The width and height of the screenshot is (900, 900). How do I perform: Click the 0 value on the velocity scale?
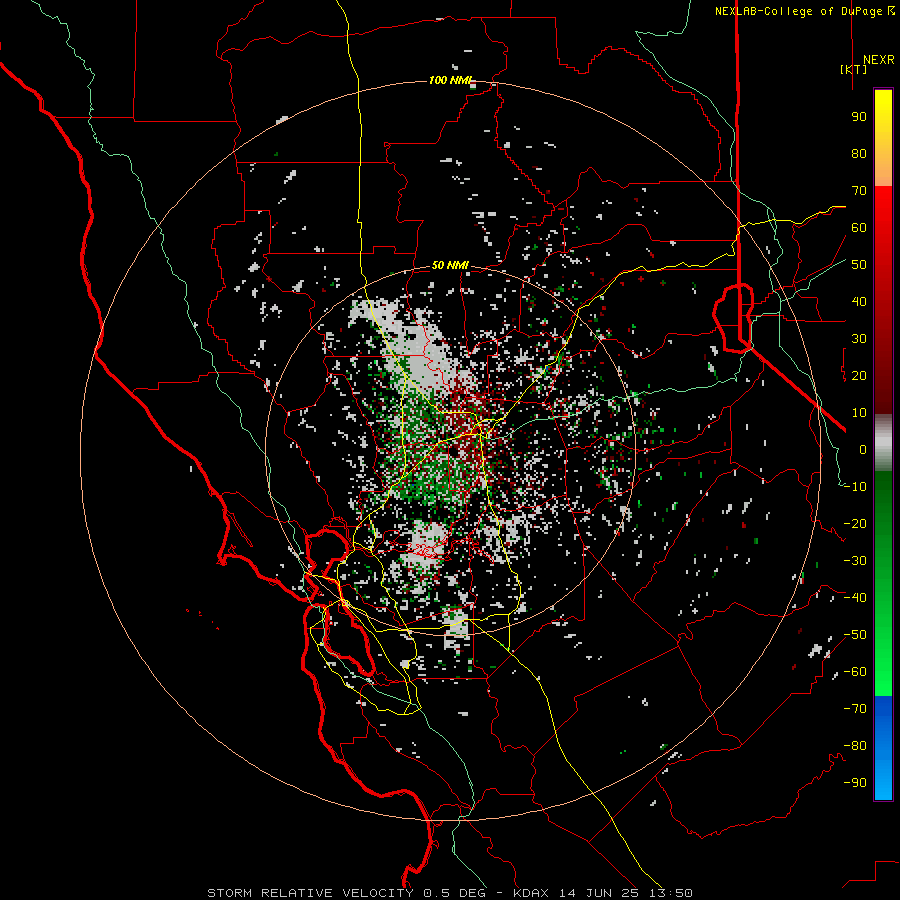click(x=863, y=450)
